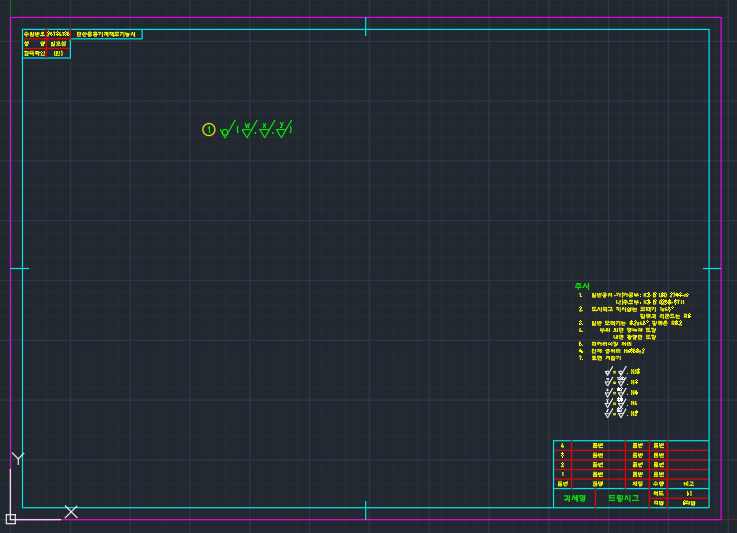Click the 수험번호 label cell
The image size is (737, 533).
point(34,34)
